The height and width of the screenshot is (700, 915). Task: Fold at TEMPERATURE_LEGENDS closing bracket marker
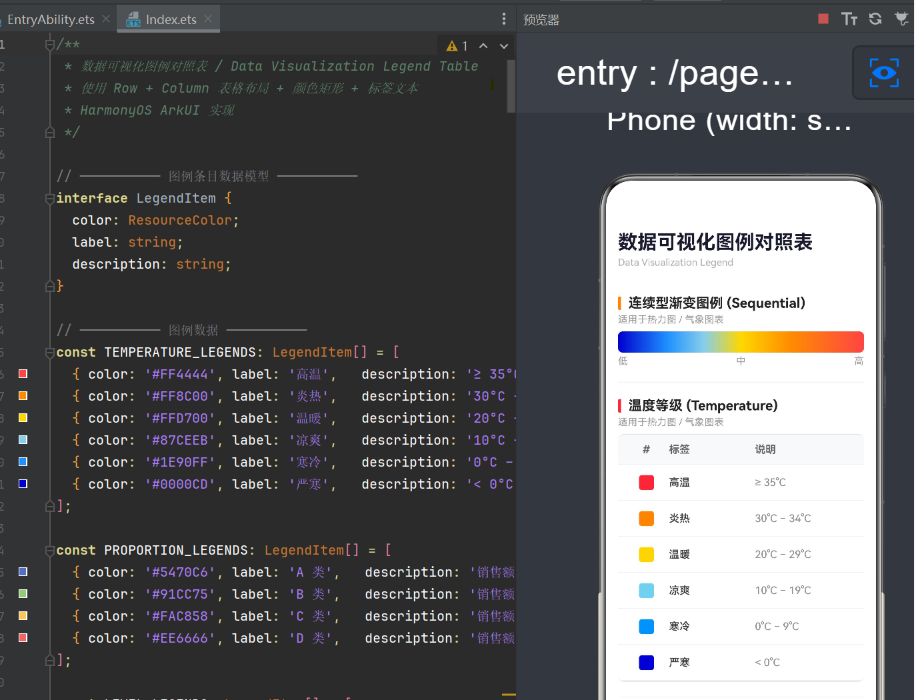coord(50,506)
